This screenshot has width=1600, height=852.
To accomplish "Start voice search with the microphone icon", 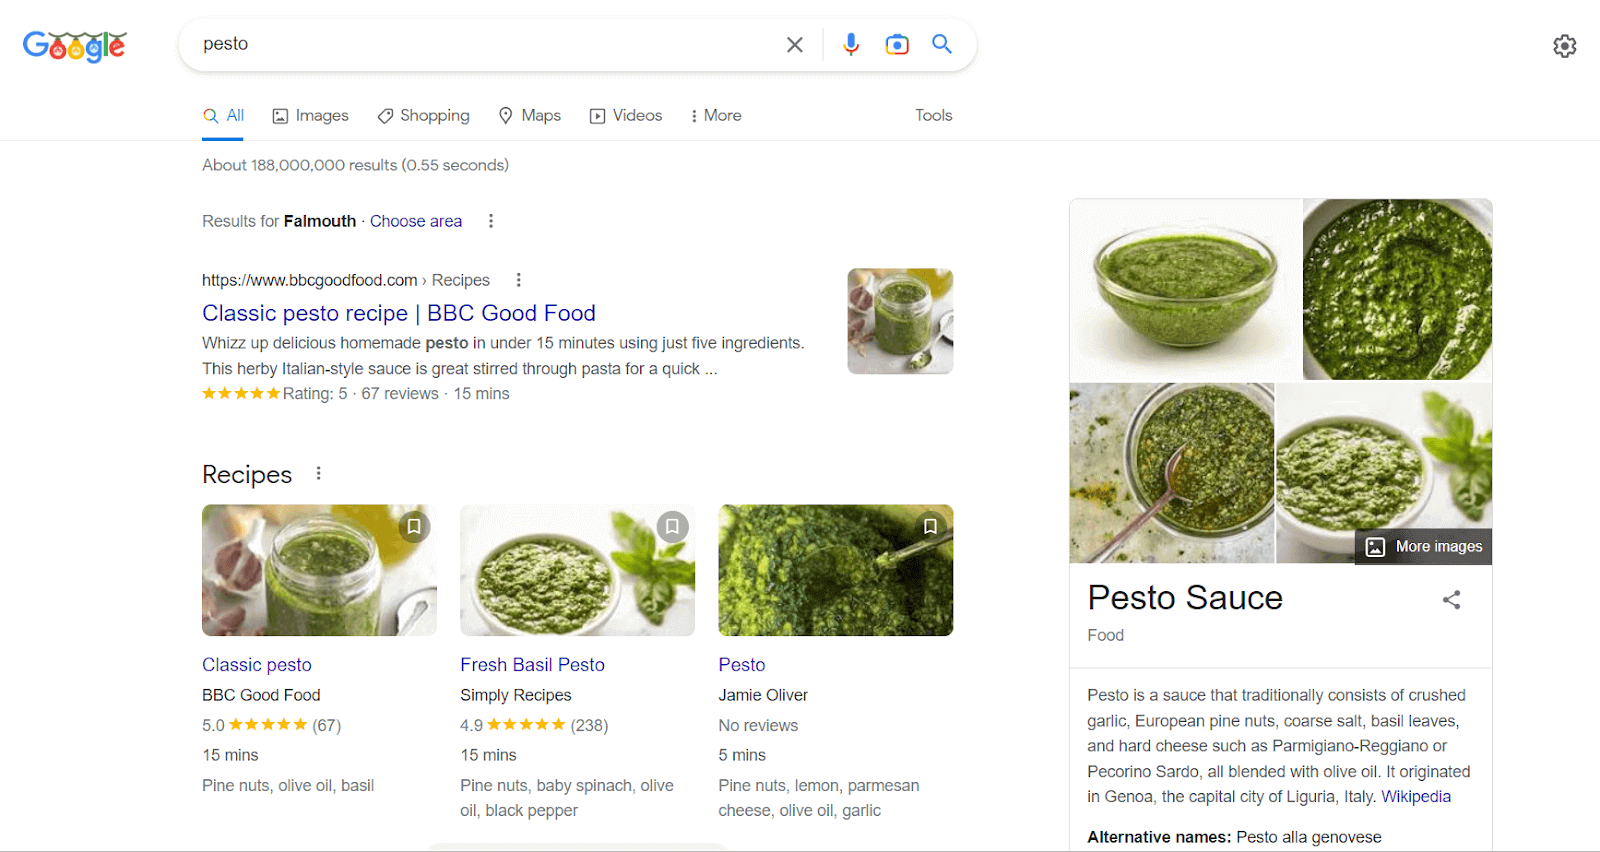I will tap(851, 44).
